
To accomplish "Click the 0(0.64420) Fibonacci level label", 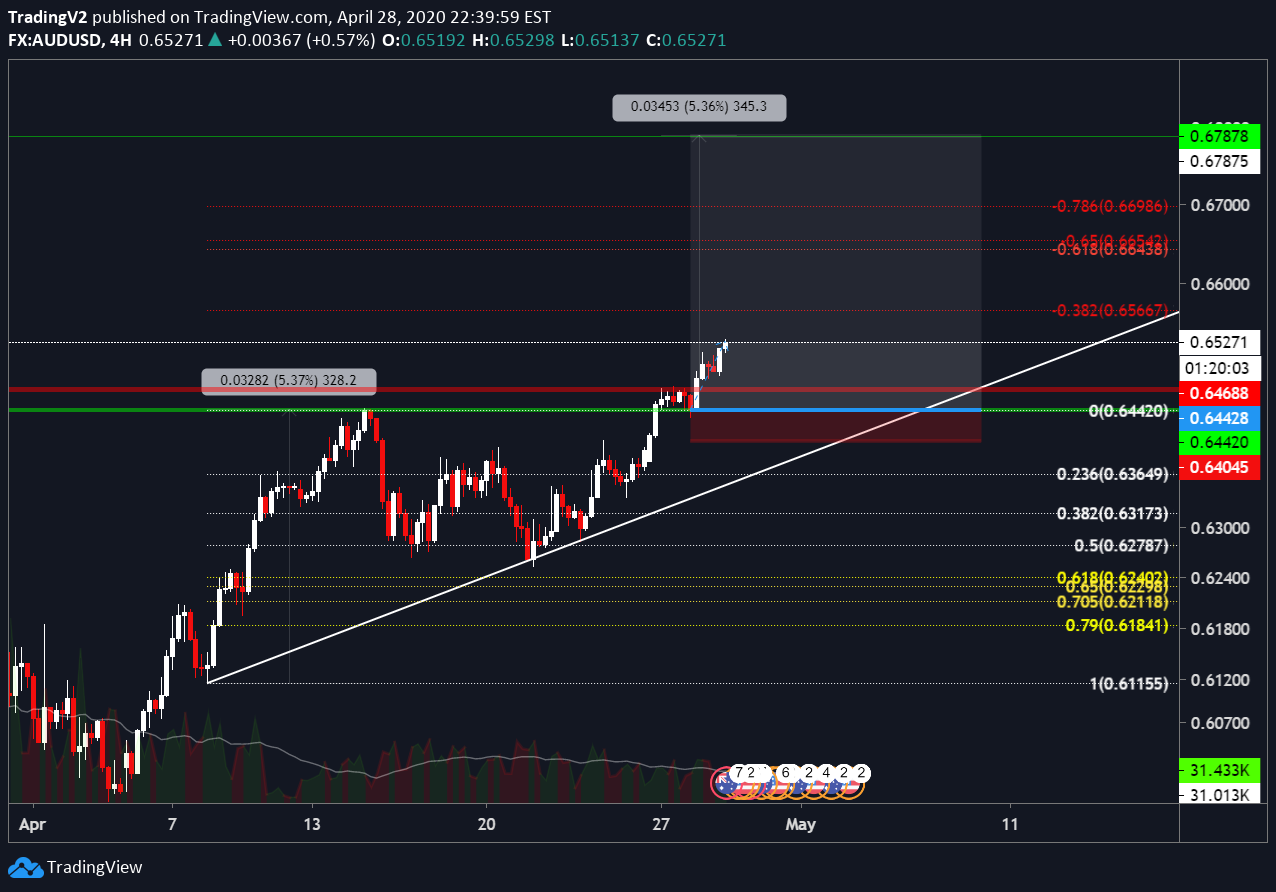I will (x=1128, y=411).
